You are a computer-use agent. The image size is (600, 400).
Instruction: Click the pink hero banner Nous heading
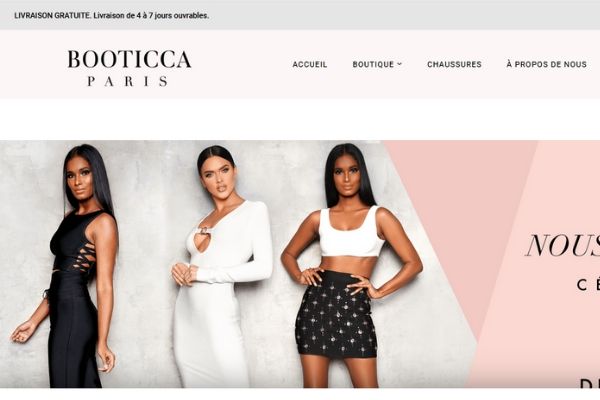[x=562, y=245]
